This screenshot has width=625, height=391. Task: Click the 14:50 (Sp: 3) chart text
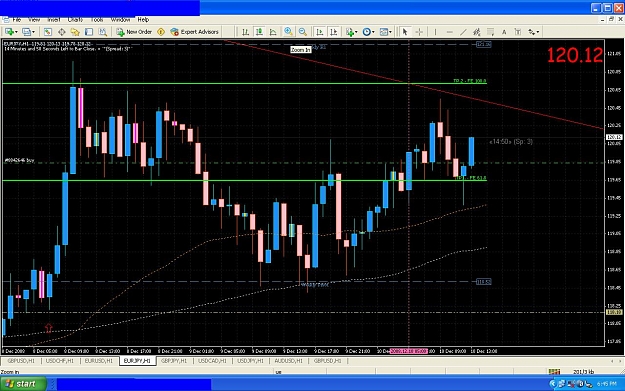click(x=511, y=141)
